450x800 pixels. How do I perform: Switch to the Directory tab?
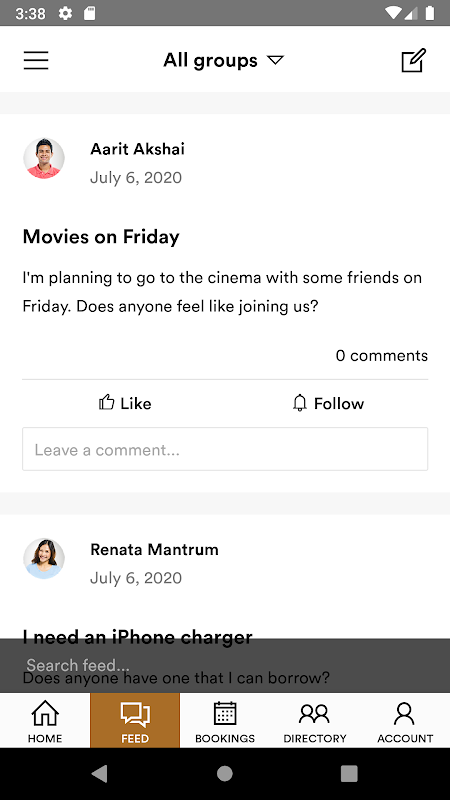click(315, 720)
